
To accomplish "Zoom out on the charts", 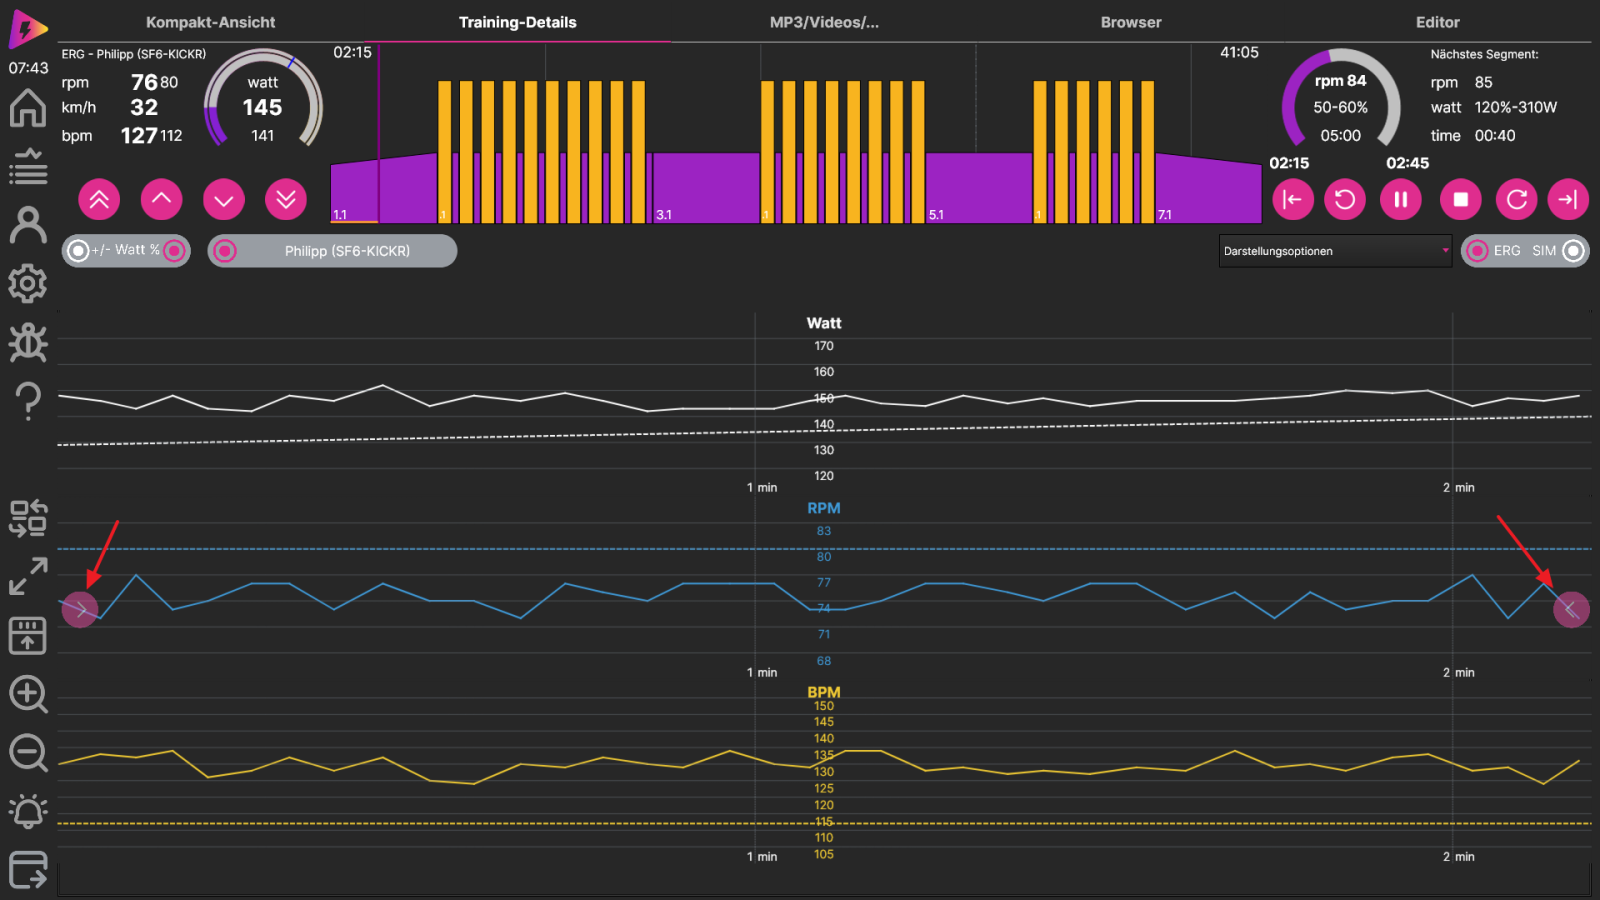I will pos(28,752).
